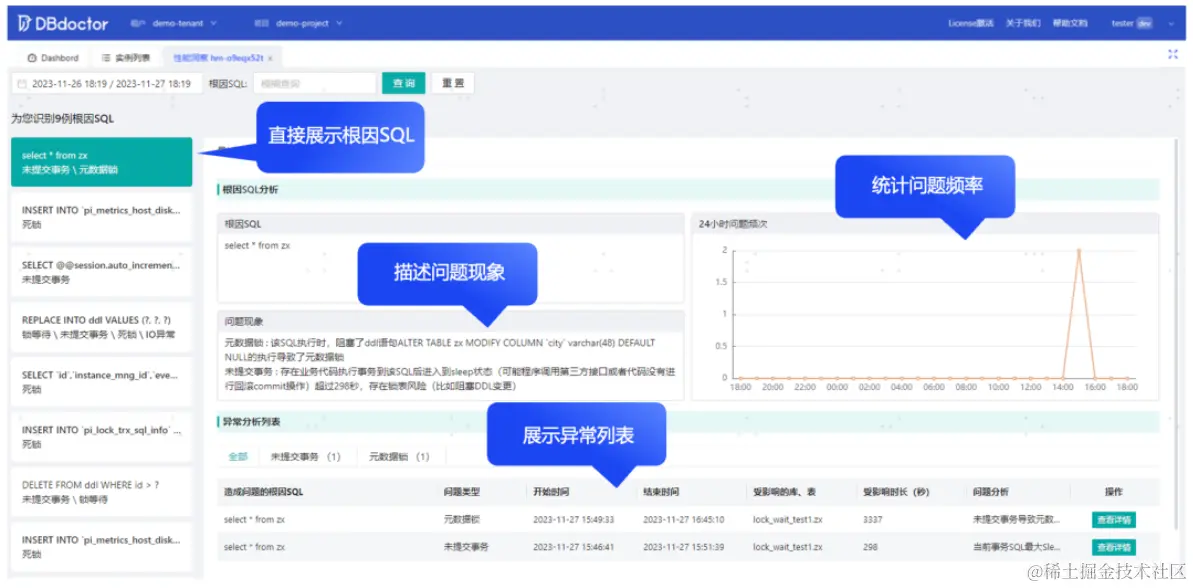The width and height of the screenshot is (1193, 588).
Task: Switch to the 未提交事务 (1) tab
Action: [305, 456]
